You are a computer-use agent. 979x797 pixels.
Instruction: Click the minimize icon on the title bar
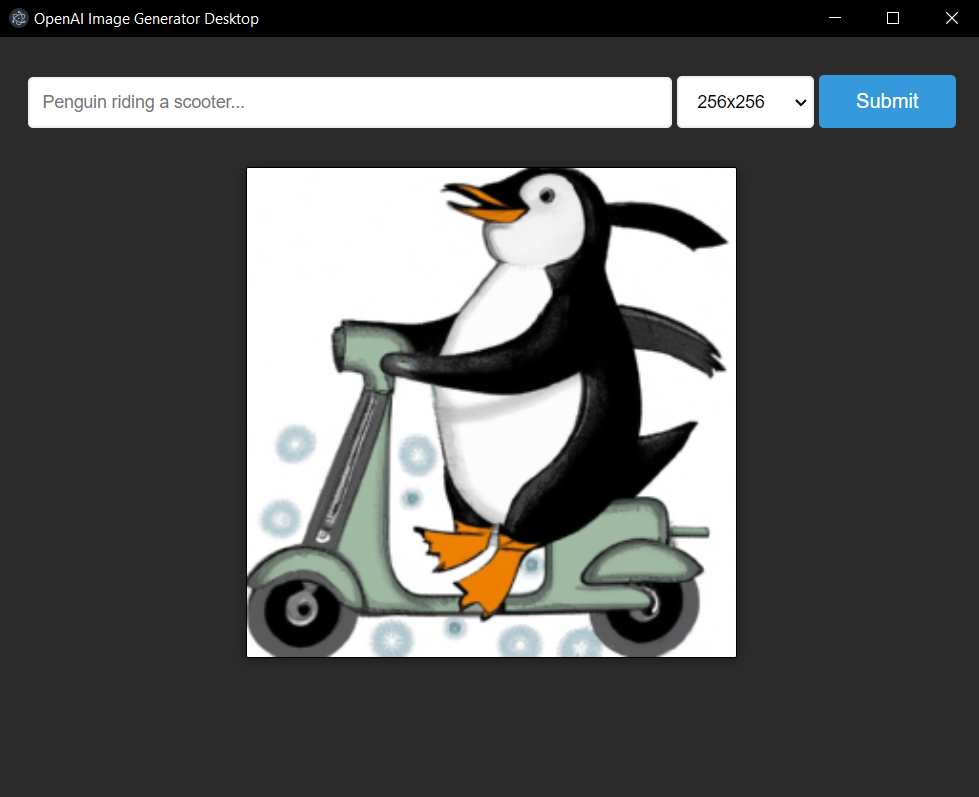835,18
